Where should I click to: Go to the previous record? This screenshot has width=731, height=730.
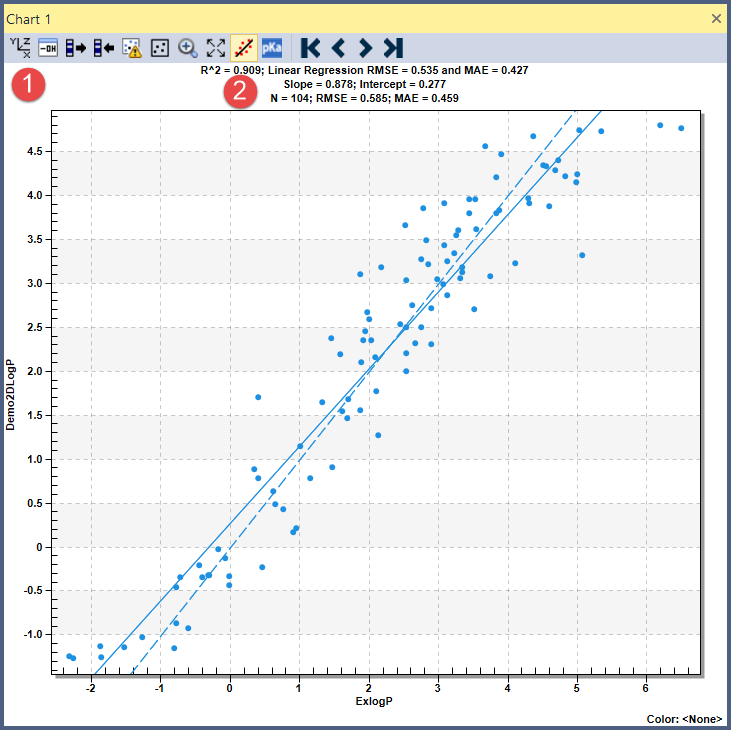(338, 48)
